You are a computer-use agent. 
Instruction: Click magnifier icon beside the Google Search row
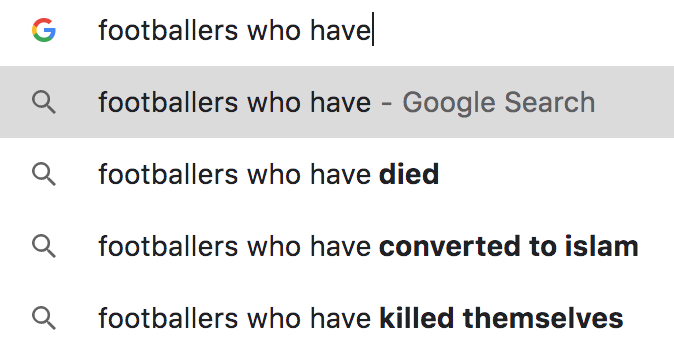[44, 102]
